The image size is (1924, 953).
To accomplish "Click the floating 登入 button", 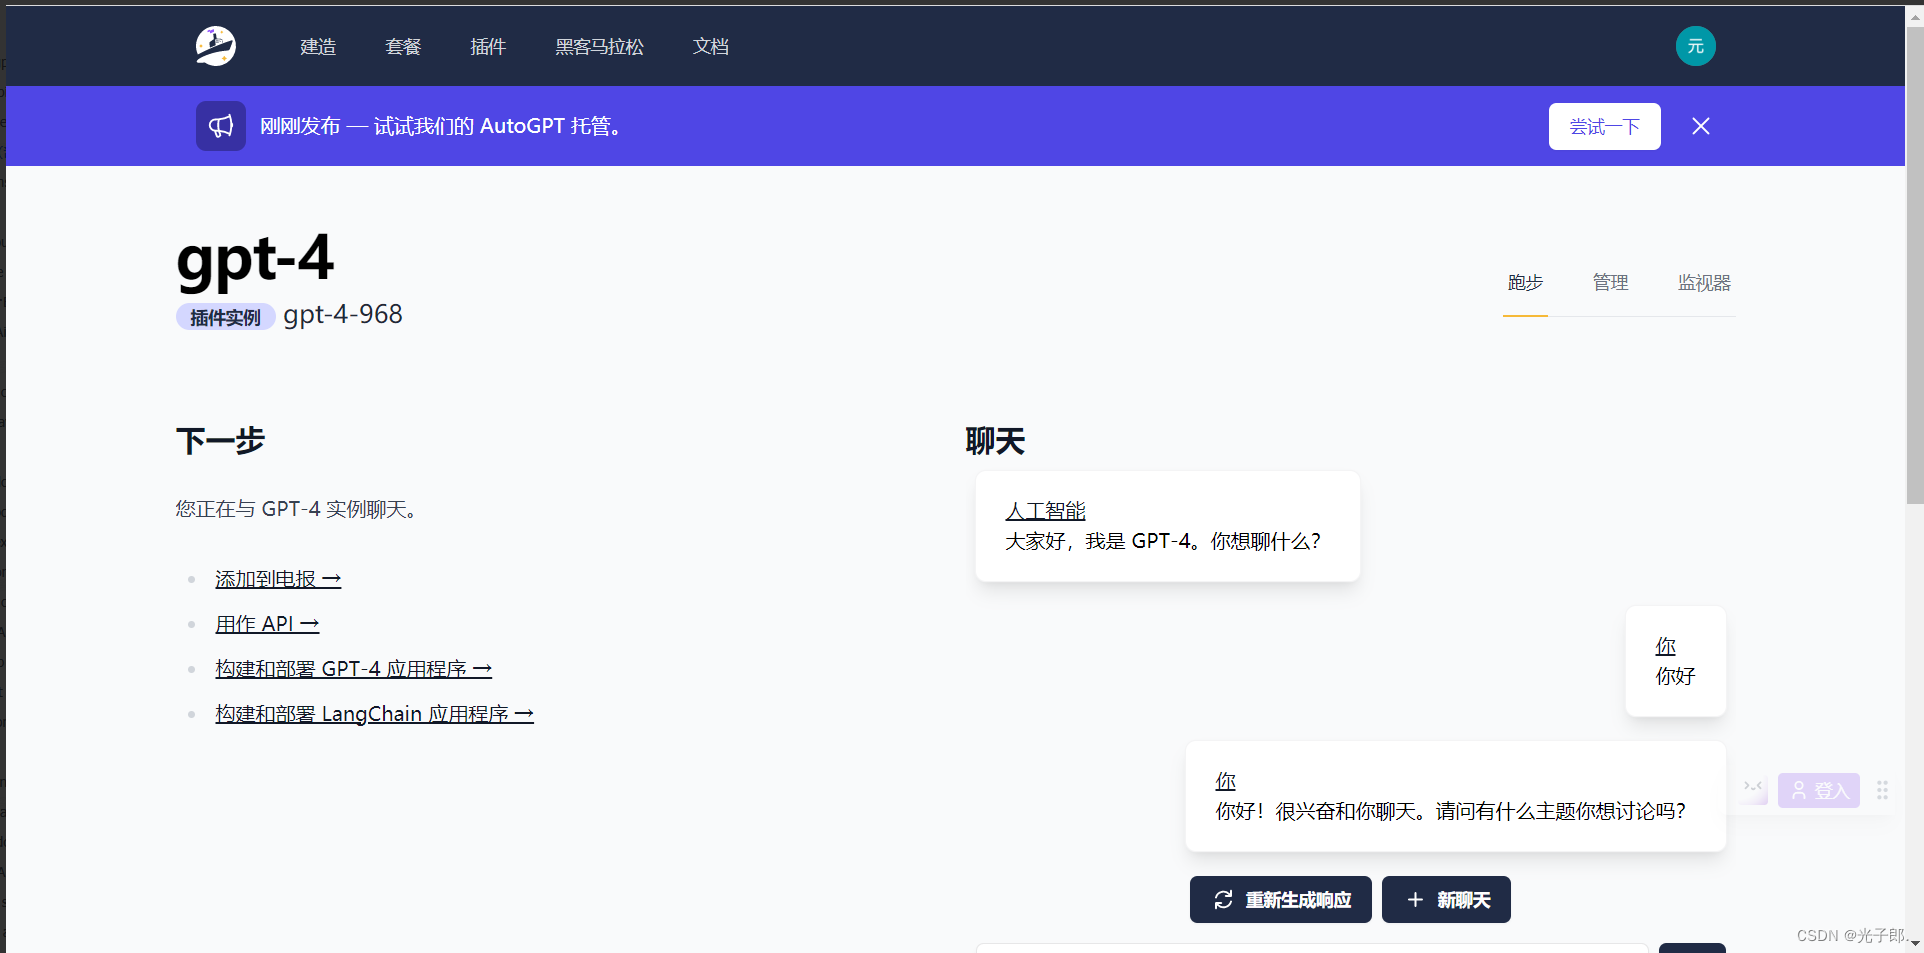I will pos(1818,790).
